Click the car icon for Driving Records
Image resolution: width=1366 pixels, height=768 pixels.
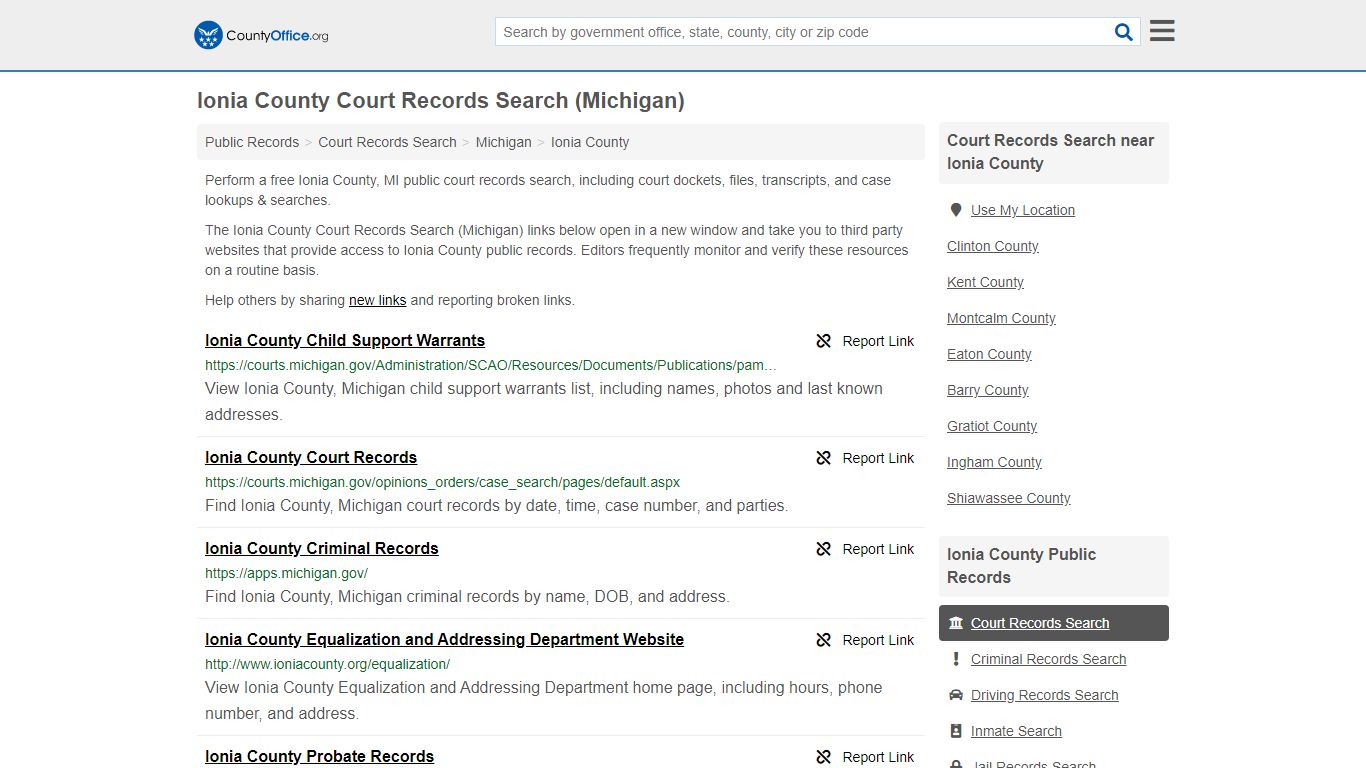click(956, 695)
